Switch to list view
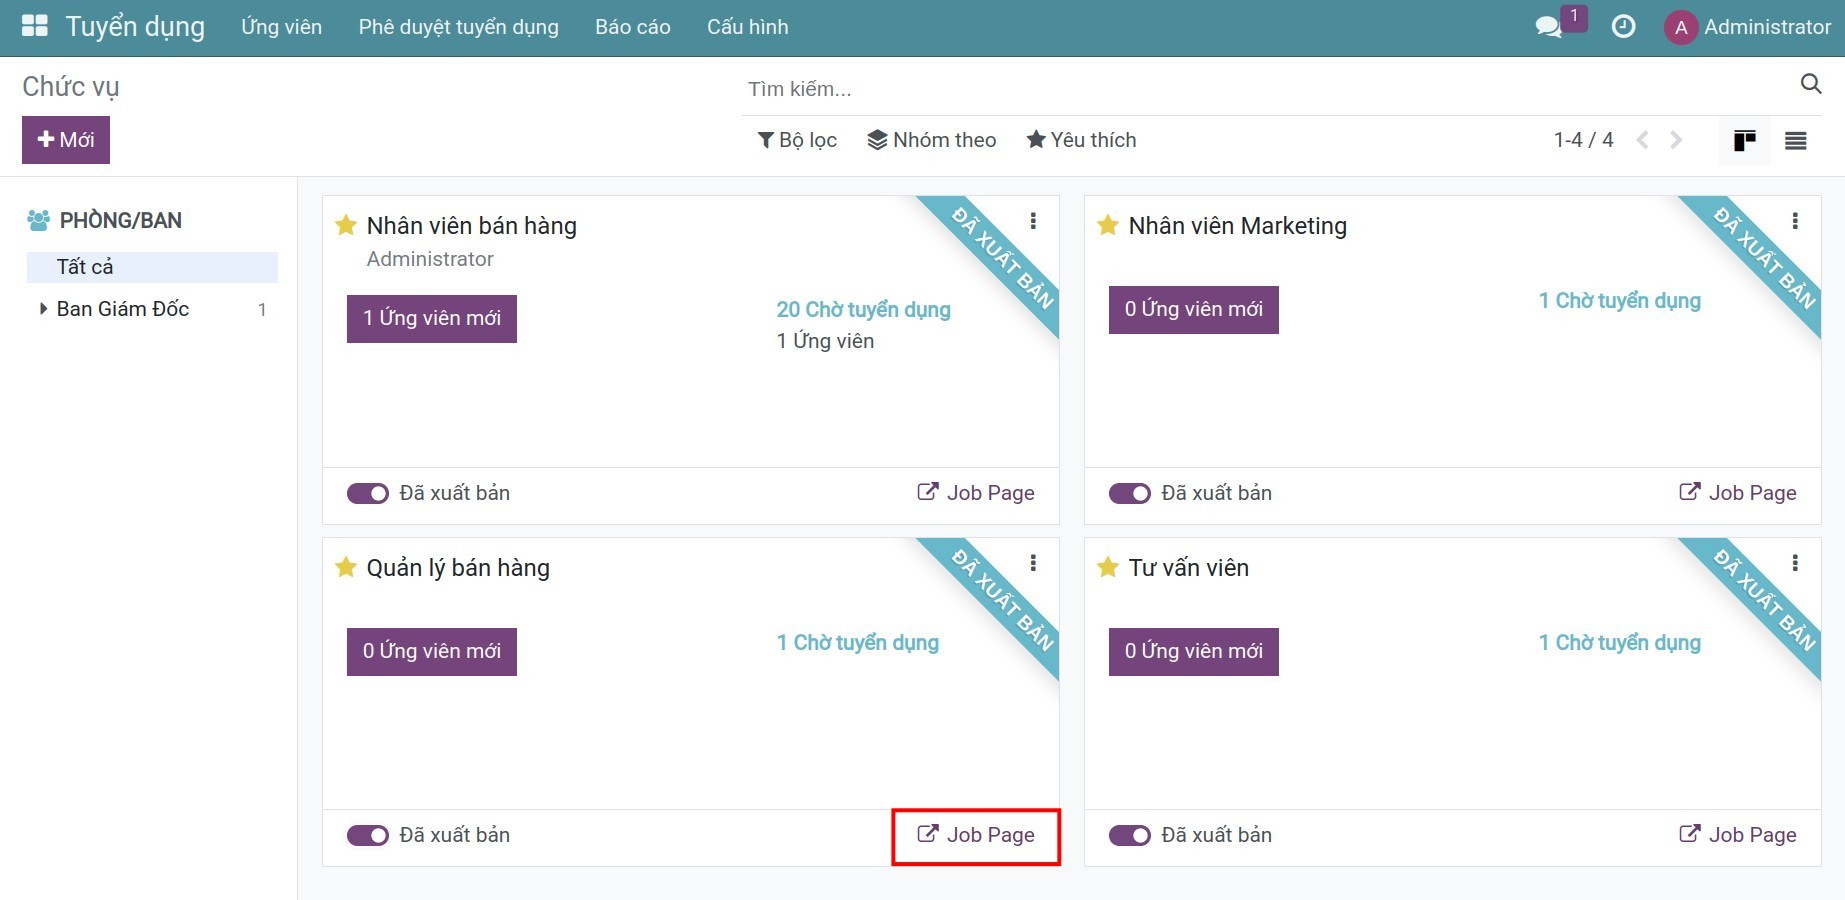The image size is (1845, 900). [x=1795, y=141]
